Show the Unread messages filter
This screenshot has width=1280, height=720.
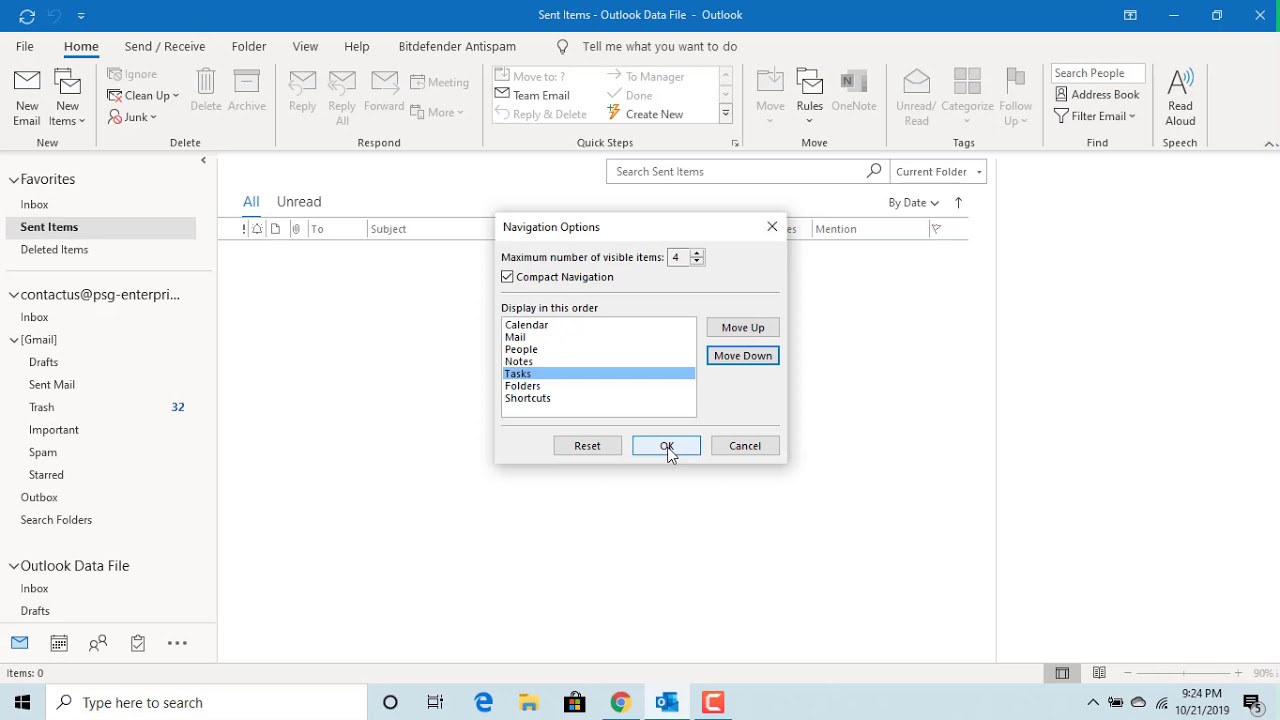[x=299, y=201]
